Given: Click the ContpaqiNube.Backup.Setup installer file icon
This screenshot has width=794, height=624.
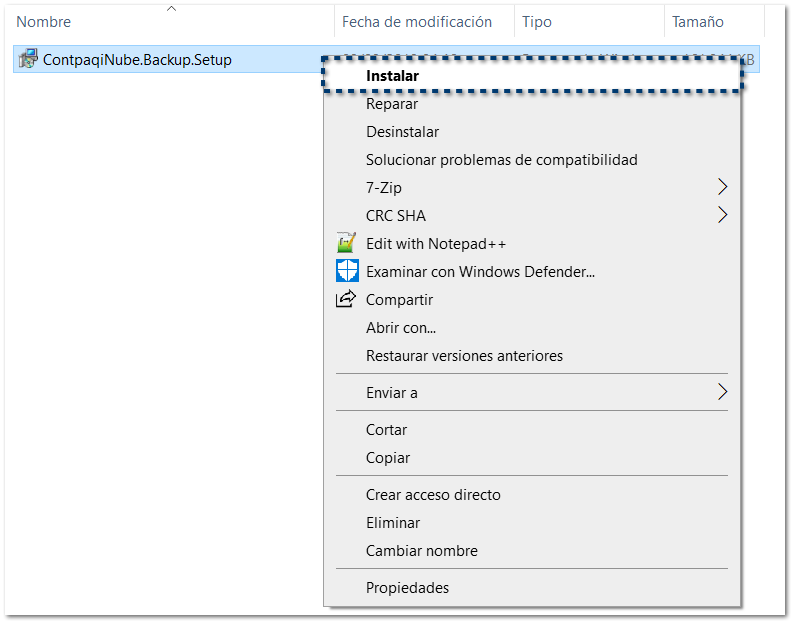Looking at the screenshot, I should point(28,59).
